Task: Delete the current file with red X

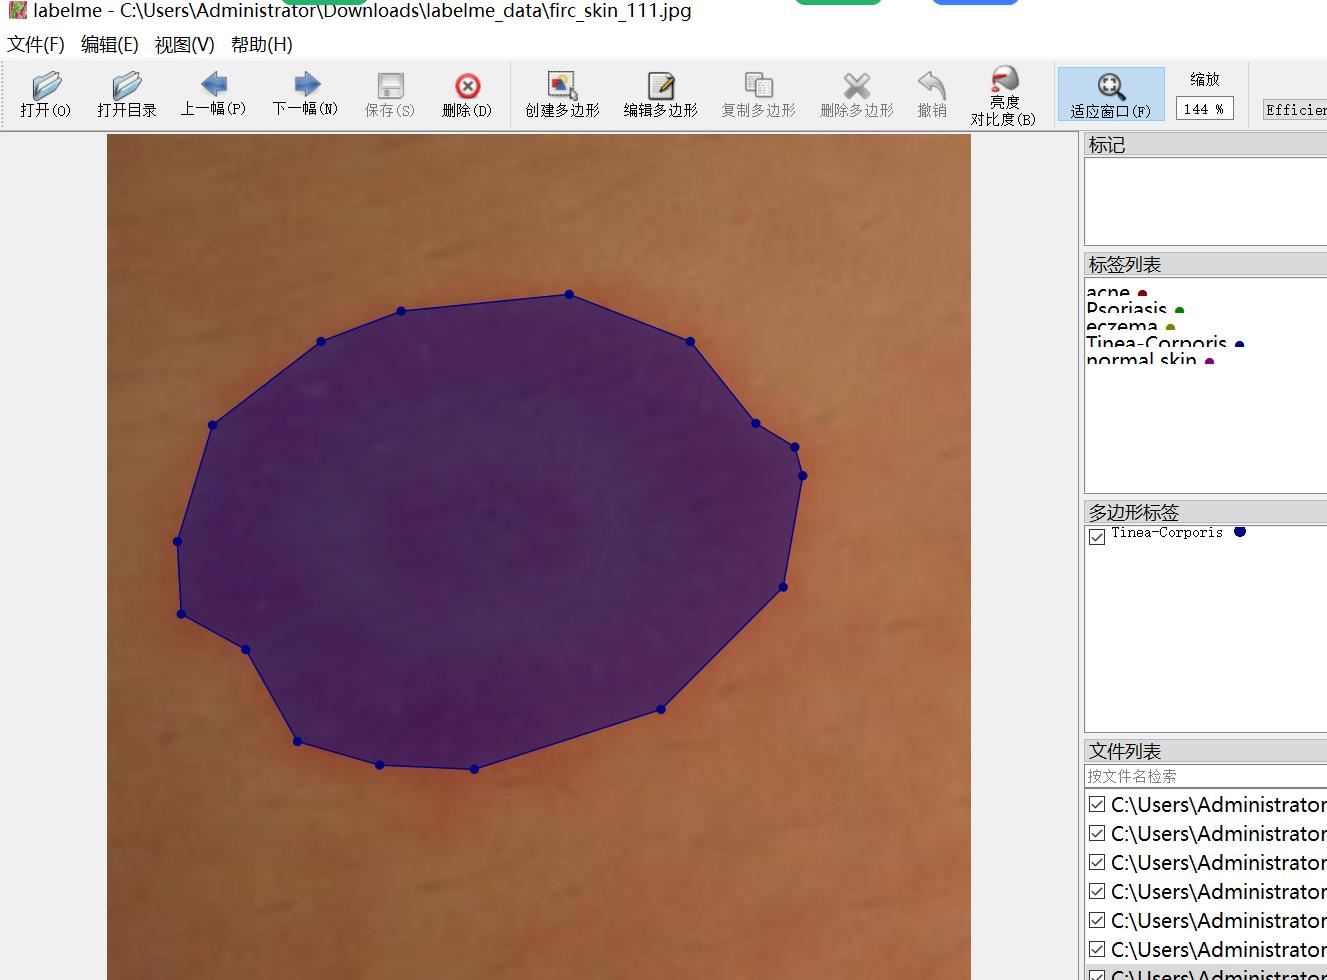Action: (x=467, y=94)
